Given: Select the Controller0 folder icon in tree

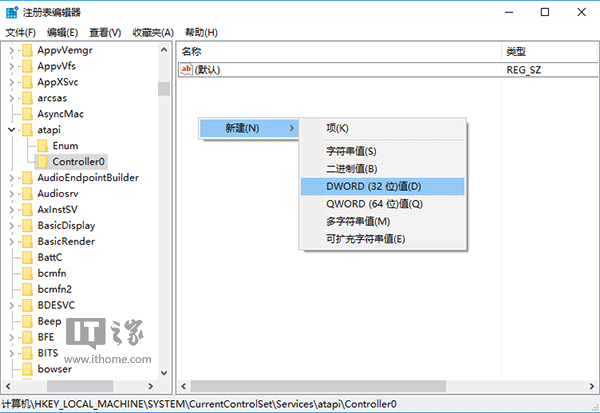Looking at the screenshot, I should (43, 162).
